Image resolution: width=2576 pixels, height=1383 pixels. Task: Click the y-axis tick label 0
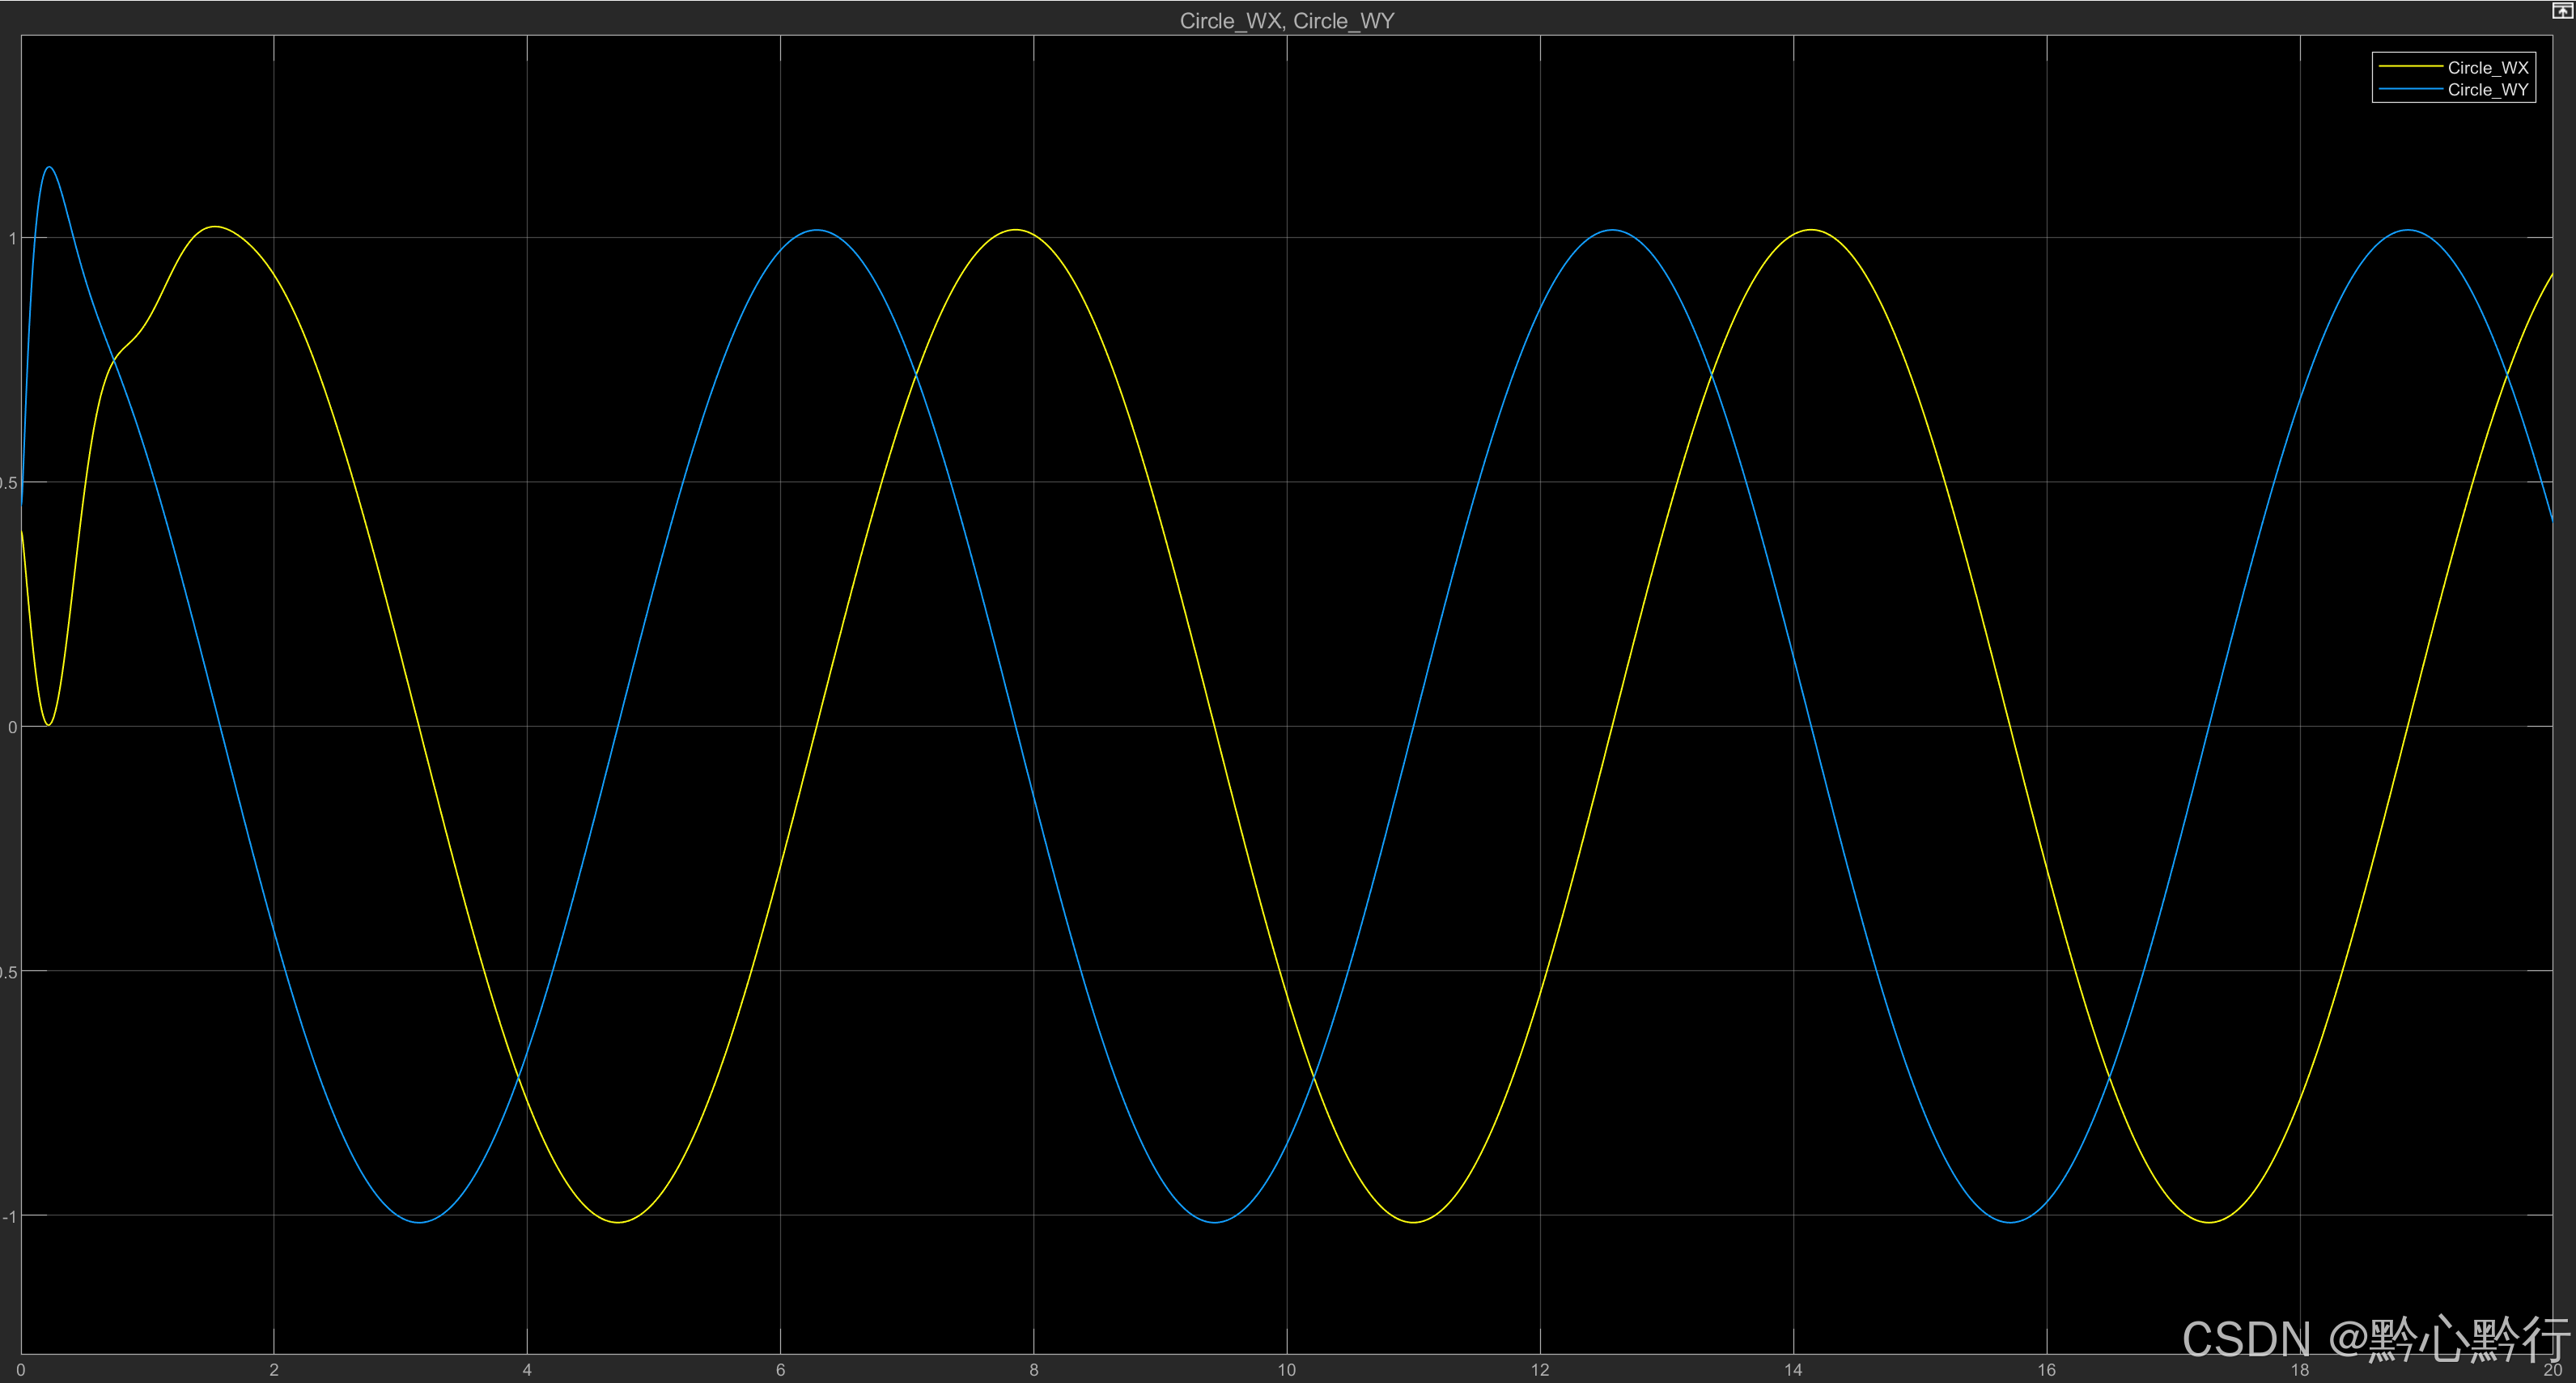[12, 727]
